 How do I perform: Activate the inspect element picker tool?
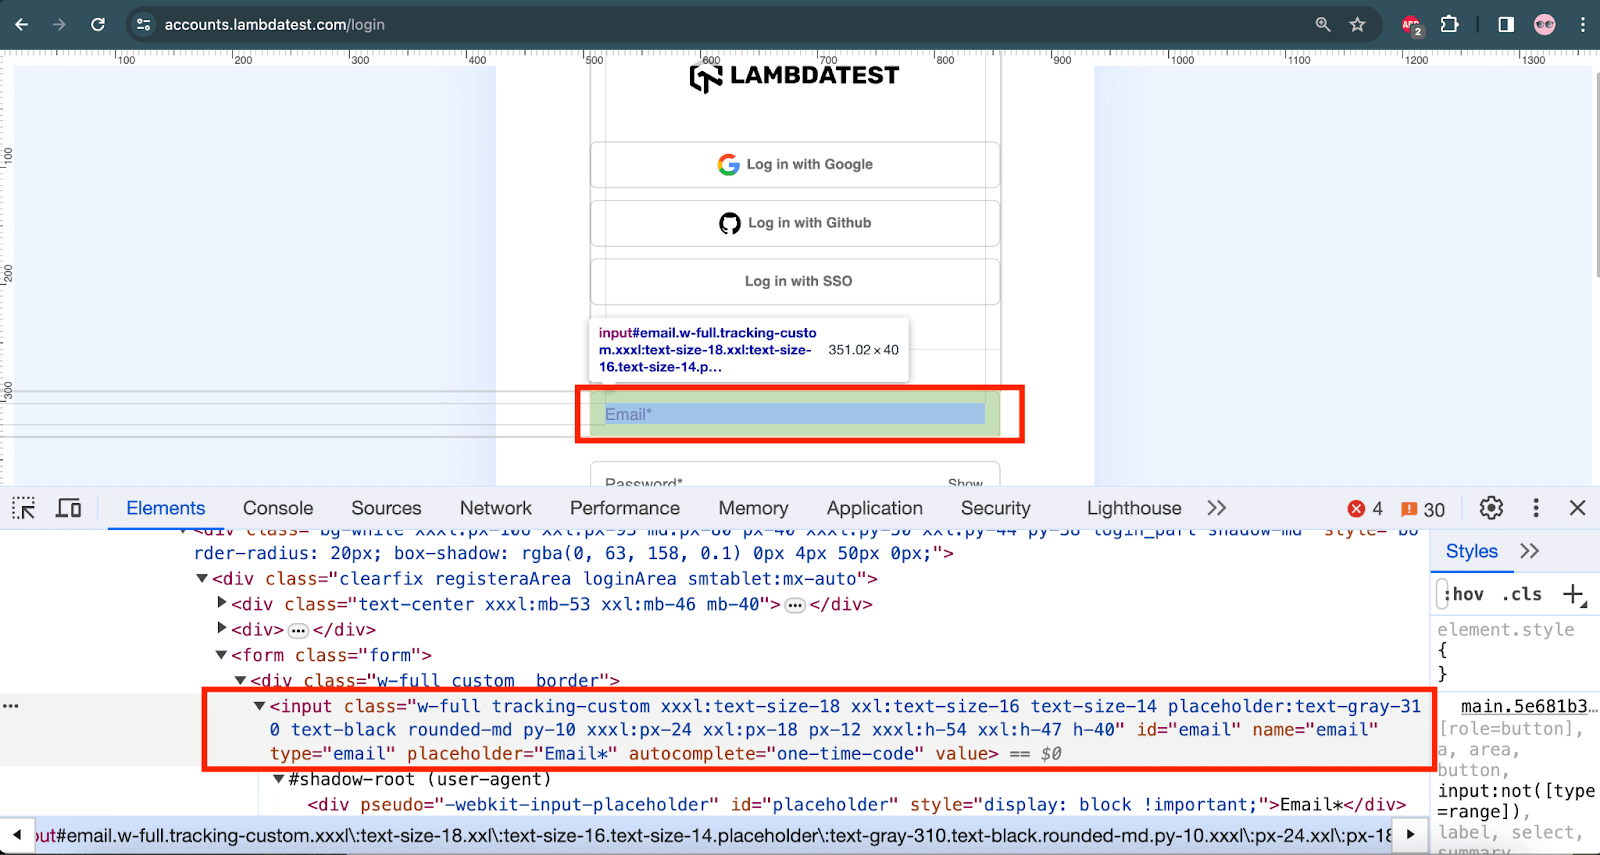(24, 508)
